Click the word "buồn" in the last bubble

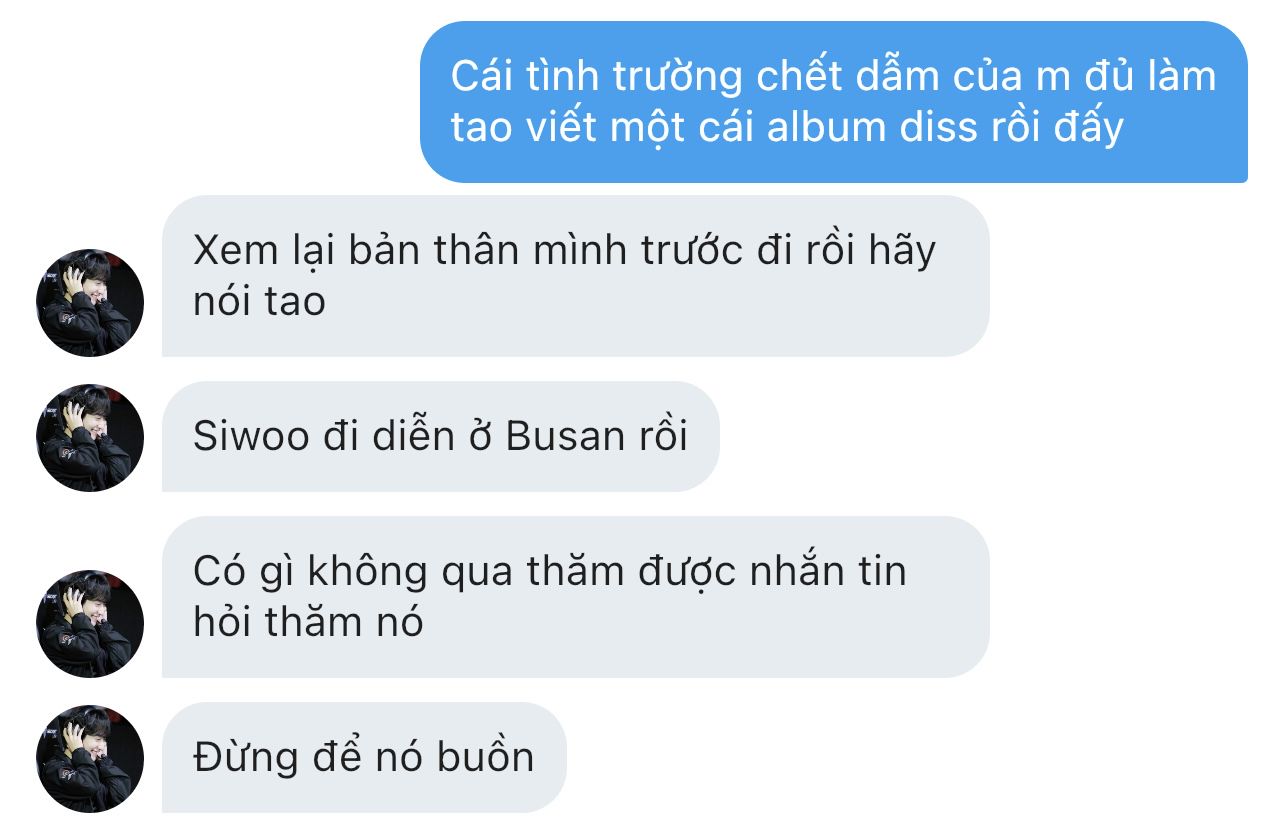[485, 757]
